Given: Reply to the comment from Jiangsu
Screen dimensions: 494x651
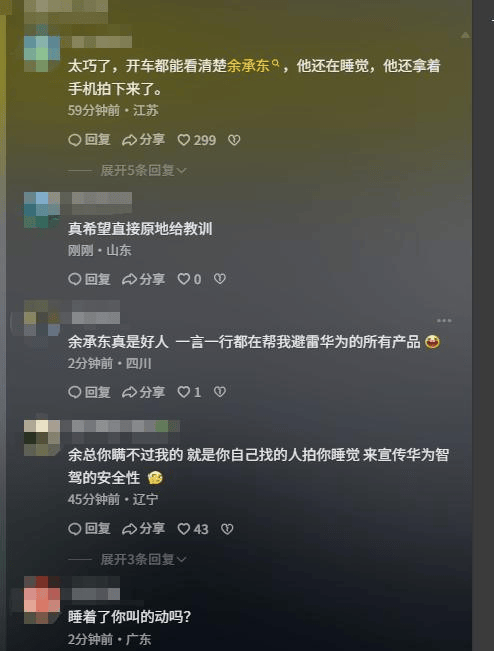Looking at the screenshot, I should click(x=89, y=140).
